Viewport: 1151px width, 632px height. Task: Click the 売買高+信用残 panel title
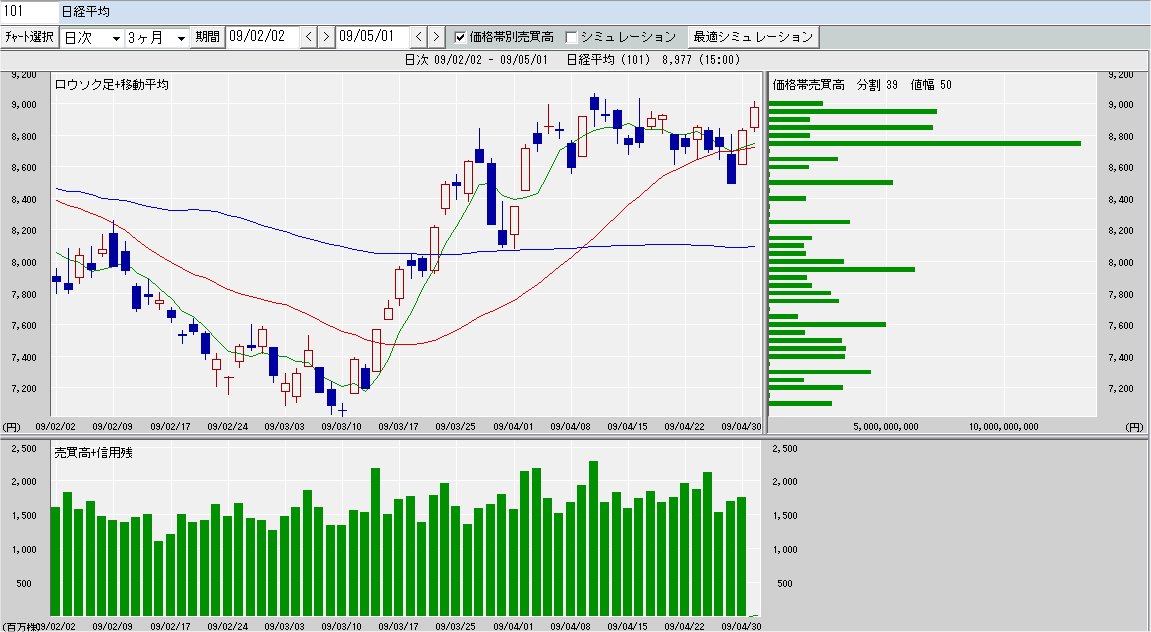(93, 453)
